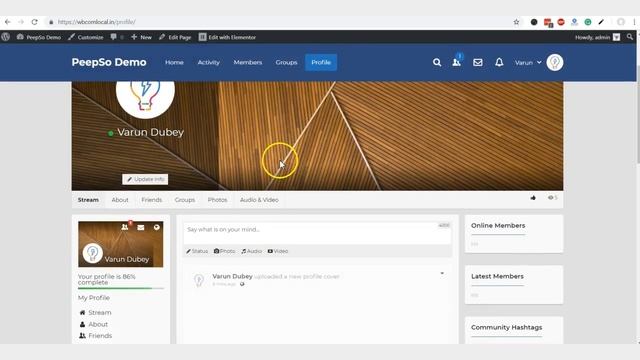Screen dimensions: 640x360
Task: Click Edit with Elementor
Action: pyautogui.click(x=227, y=37)
